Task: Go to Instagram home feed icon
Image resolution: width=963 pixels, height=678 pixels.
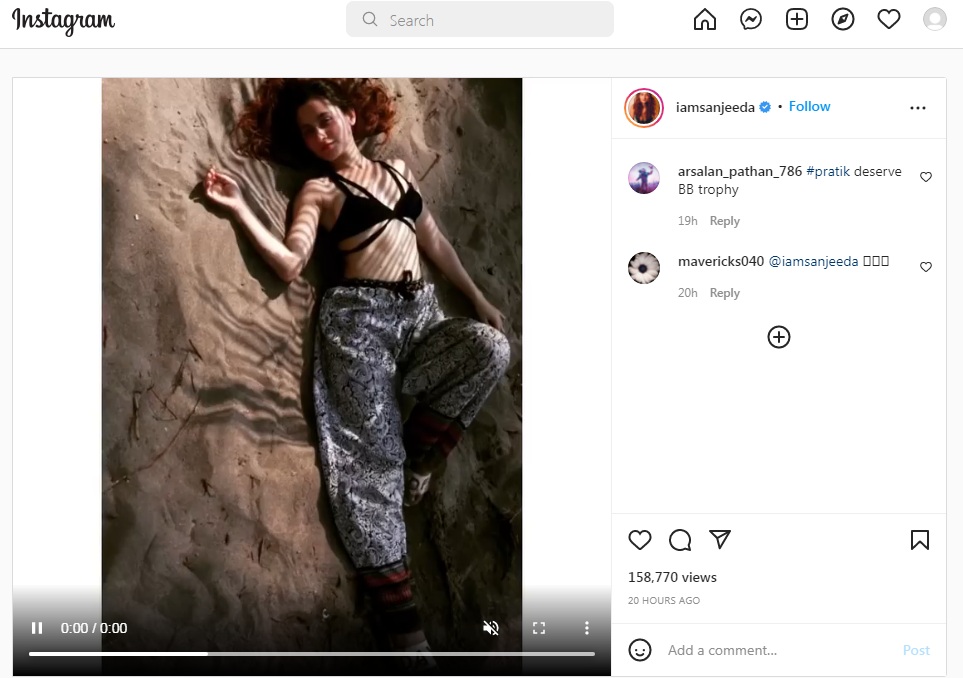Action: coord(705,20)
